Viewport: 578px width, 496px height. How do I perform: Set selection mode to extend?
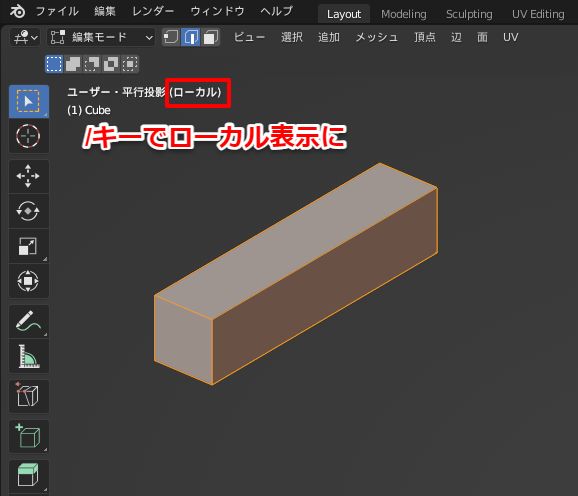(x=73, y=64)
